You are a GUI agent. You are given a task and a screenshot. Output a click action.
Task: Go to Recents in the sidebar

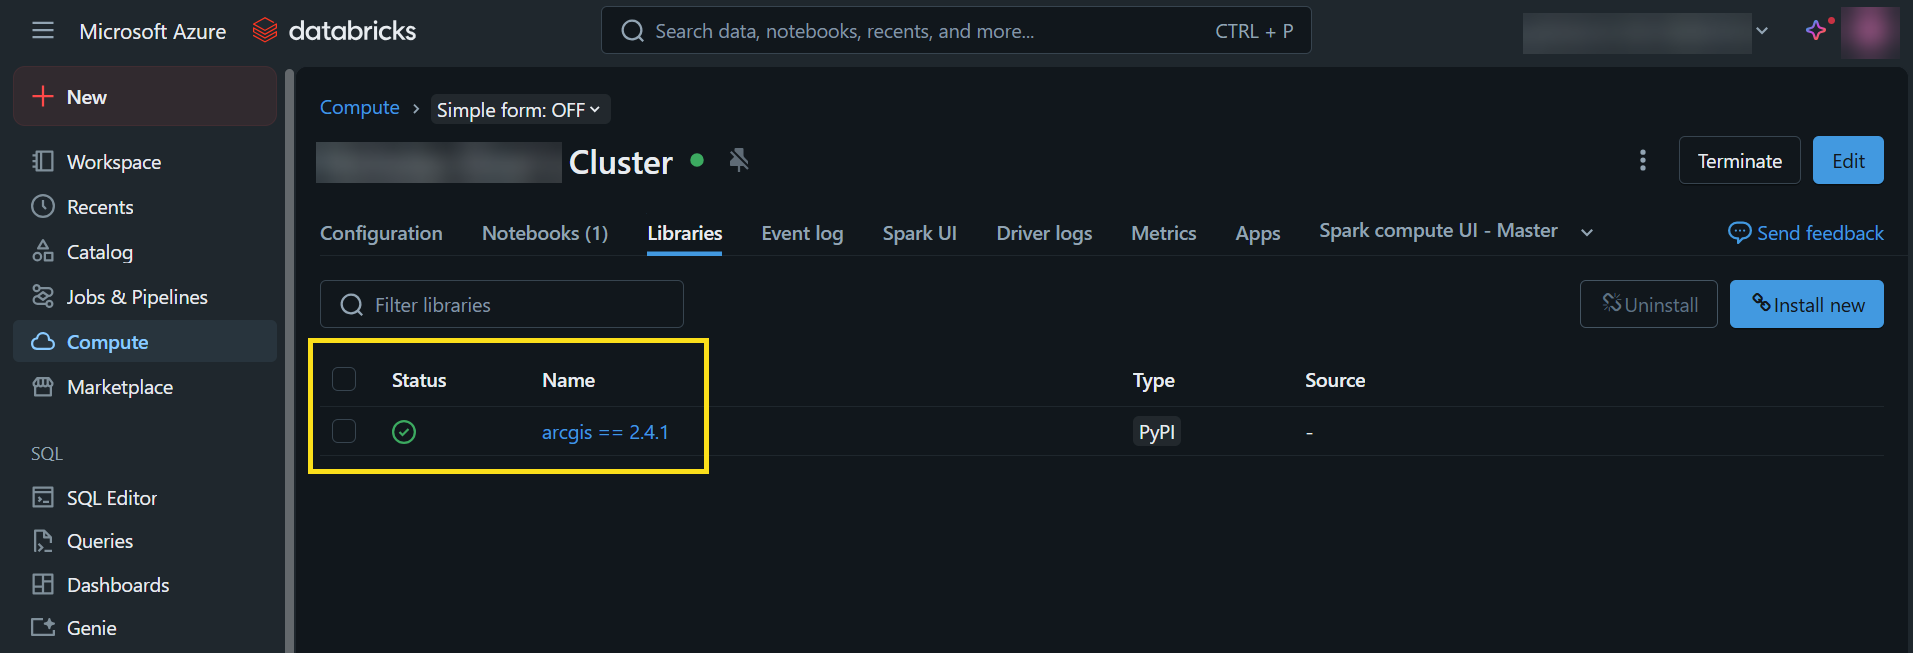click(x=99, y=207)
